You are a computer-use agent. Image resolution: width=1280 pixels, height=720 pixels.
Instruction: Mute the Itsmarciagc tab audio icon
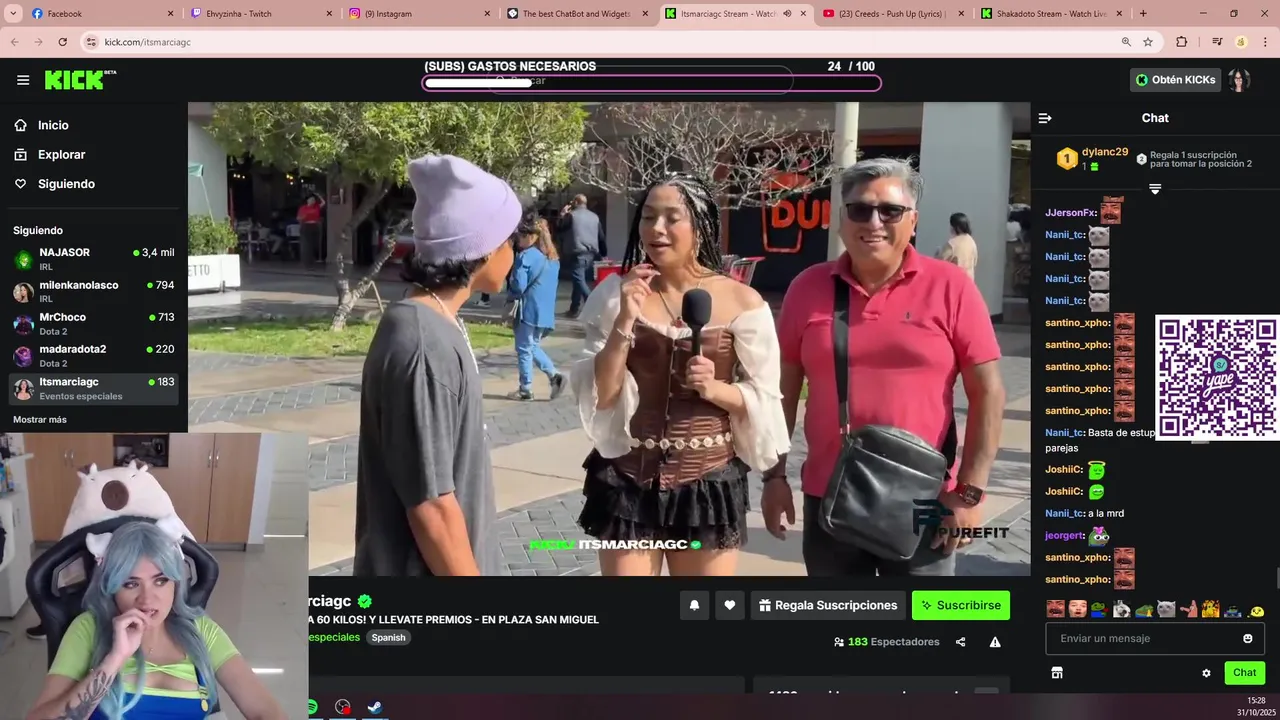point(787,14)
